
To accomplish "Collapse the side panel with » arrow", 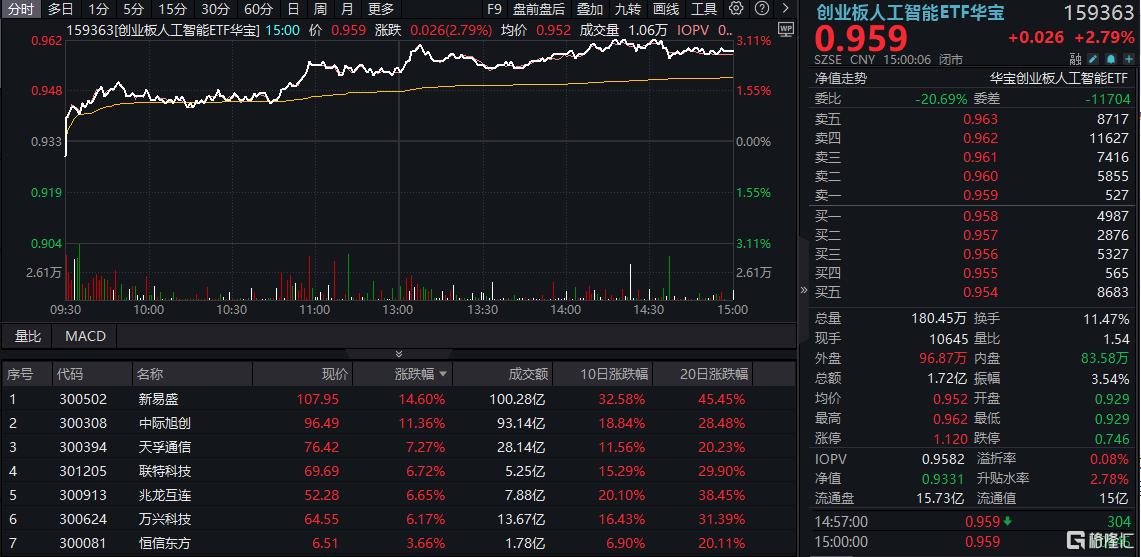I will (x=803, y=290).
